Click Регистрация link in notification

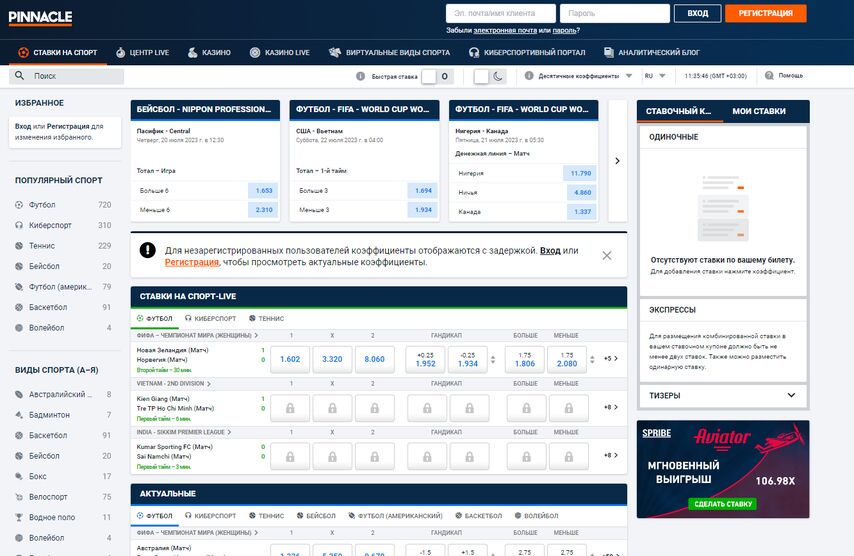[192, 262]
